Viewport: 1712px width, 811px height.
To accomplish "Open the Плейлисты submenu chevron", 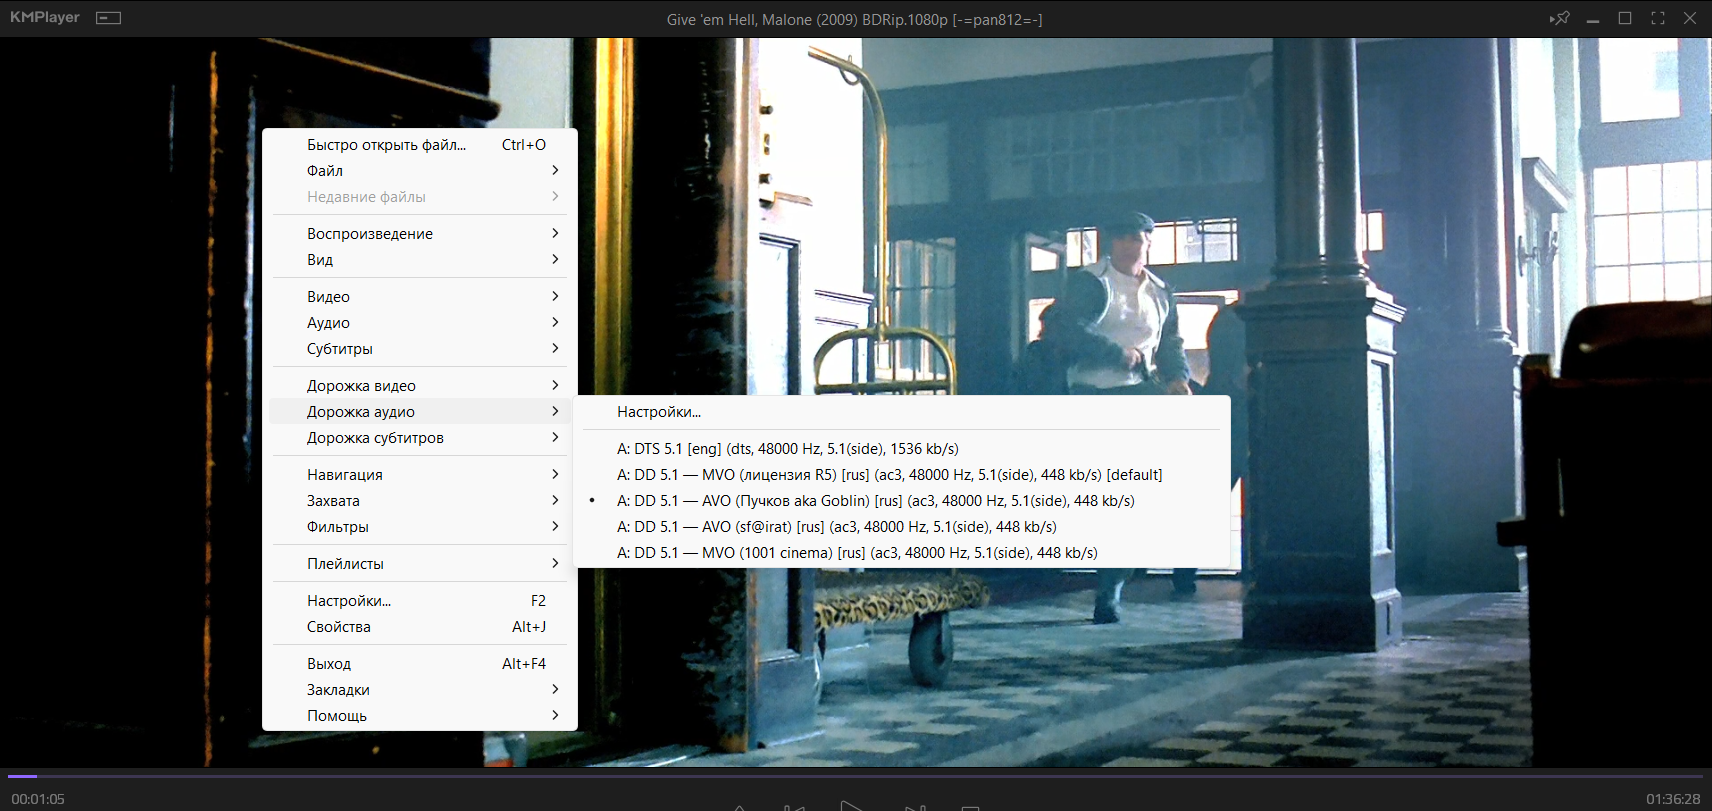I will tap(555, 564).
